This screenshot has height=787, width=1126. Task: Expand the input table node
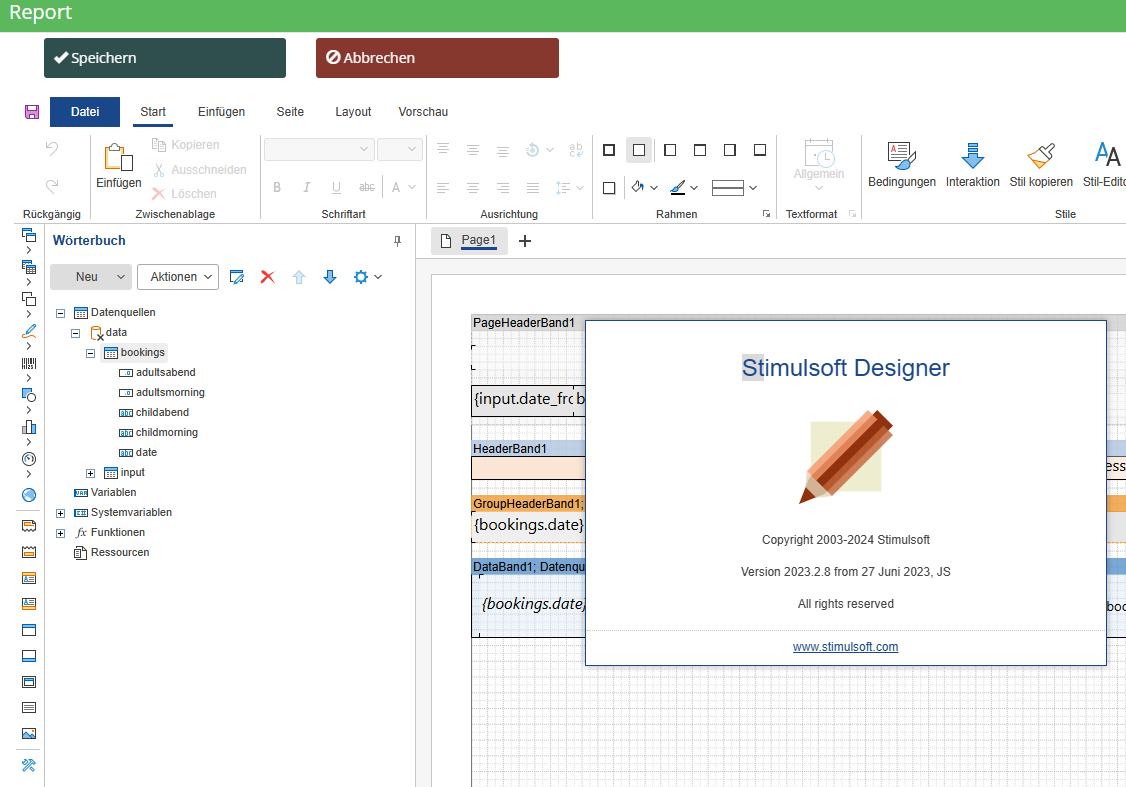90,473
